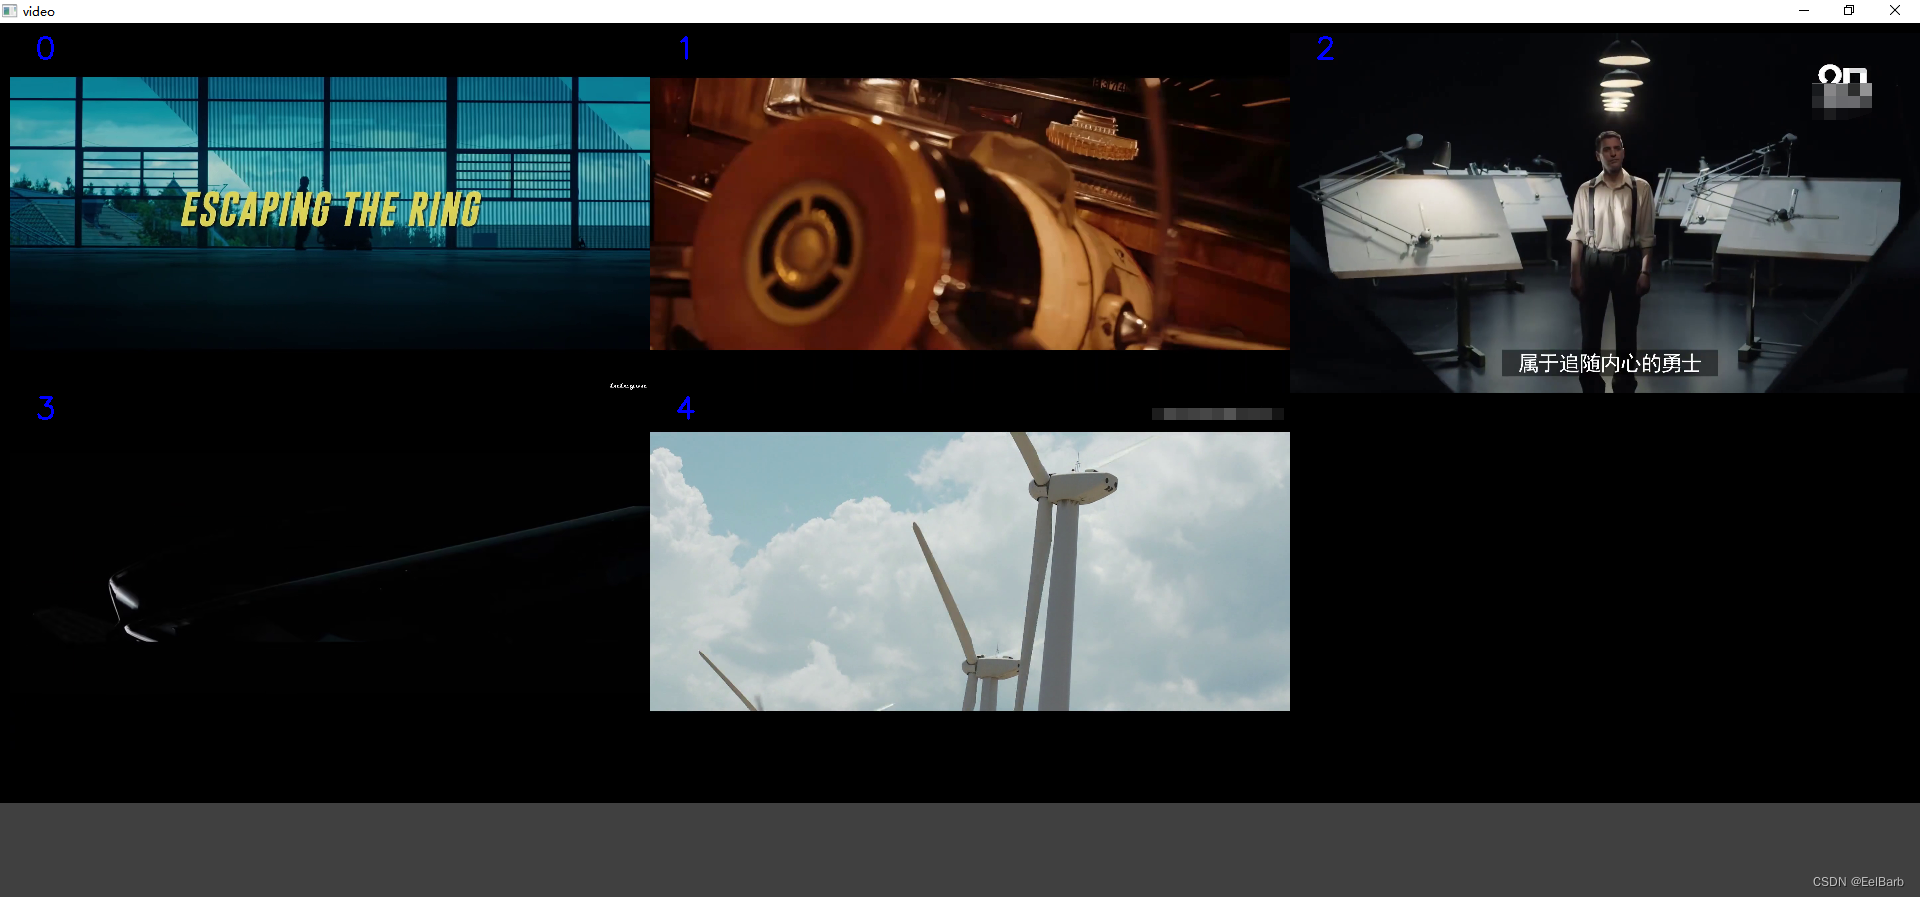Click the 'ESCAPING THE RING' title text
This screenshot has height=897, width=1920.
[x=331, y=210]
